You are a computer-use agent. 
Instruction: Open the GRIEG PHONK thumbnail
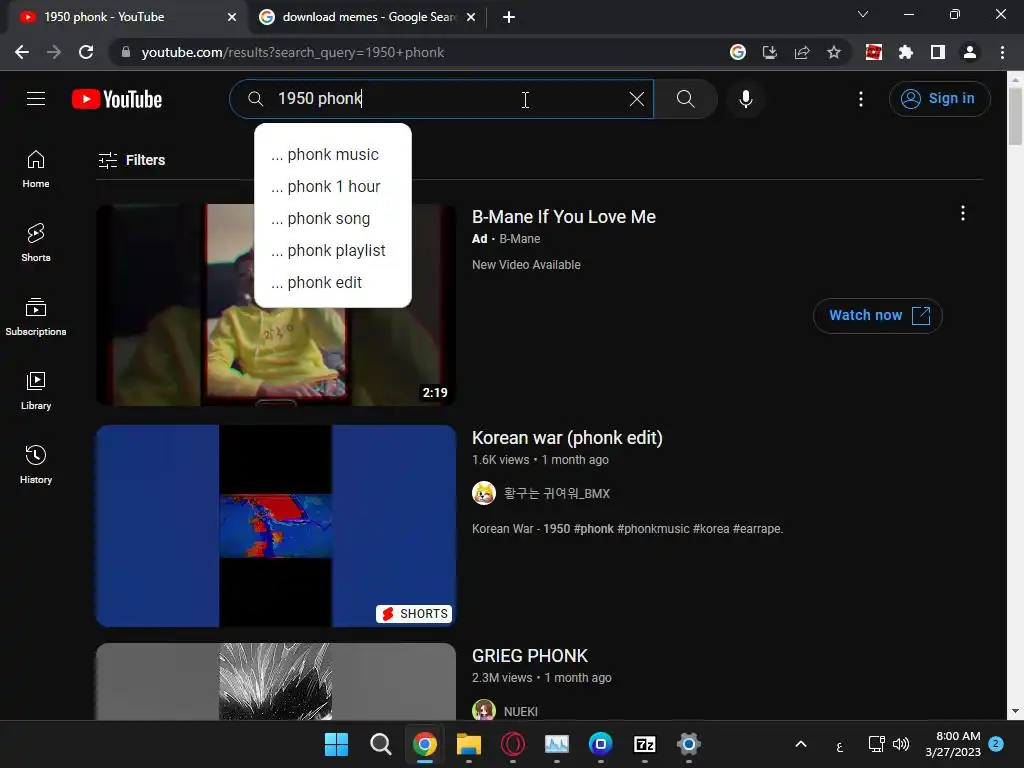(x=276, y=682)
